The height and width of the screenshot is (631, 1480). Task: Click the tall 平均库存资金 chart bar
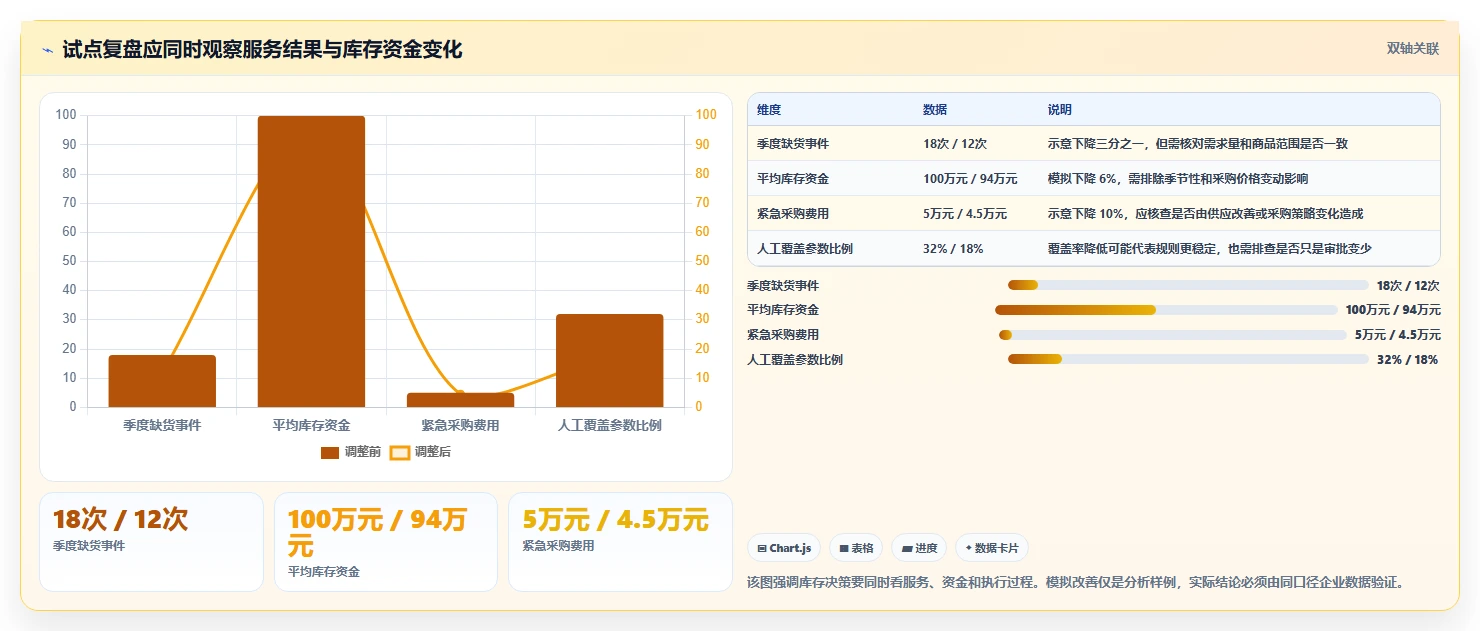311,261
